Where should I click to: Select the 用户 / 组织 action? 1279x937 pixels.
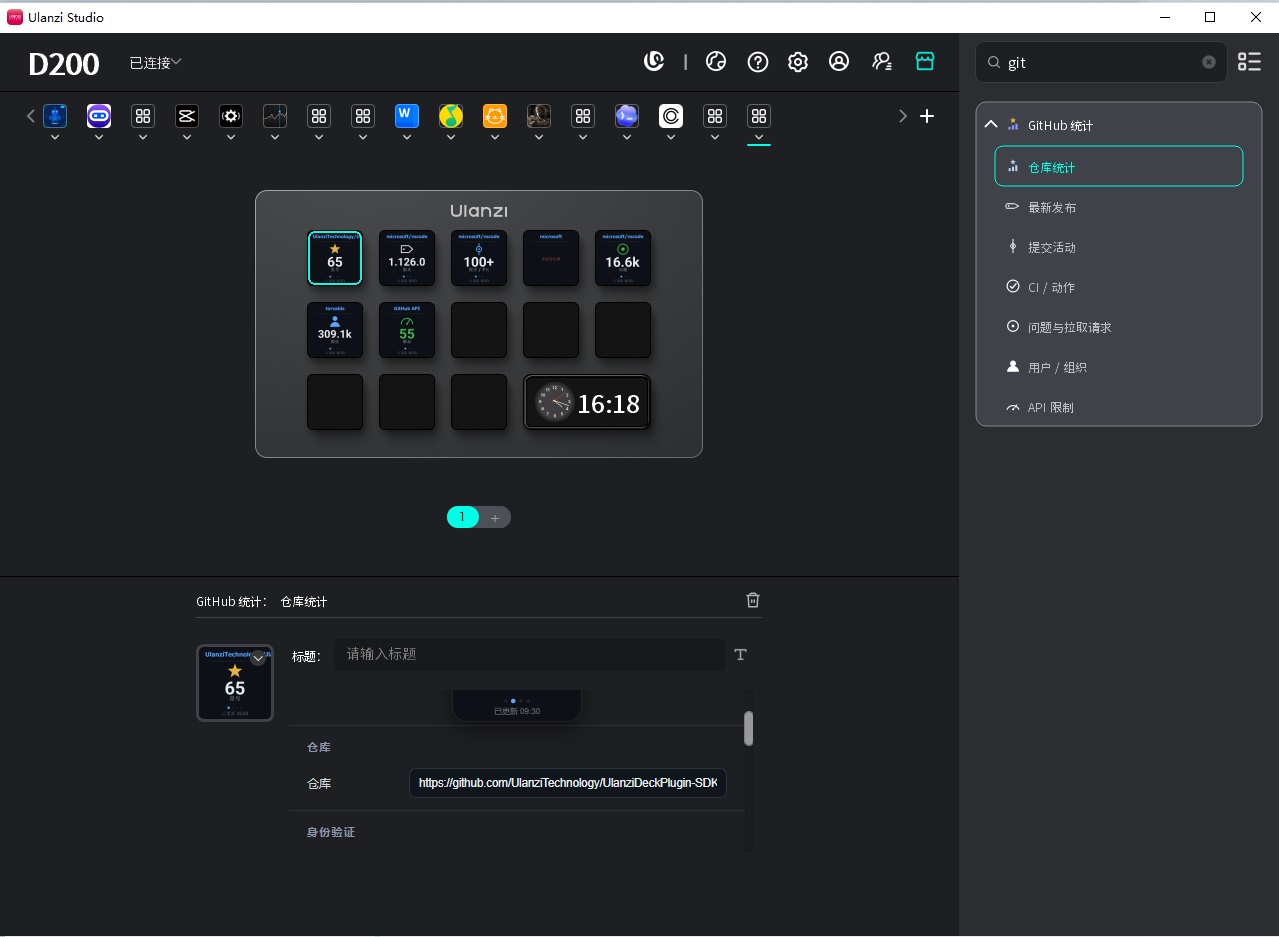[x=1119, y=367]
